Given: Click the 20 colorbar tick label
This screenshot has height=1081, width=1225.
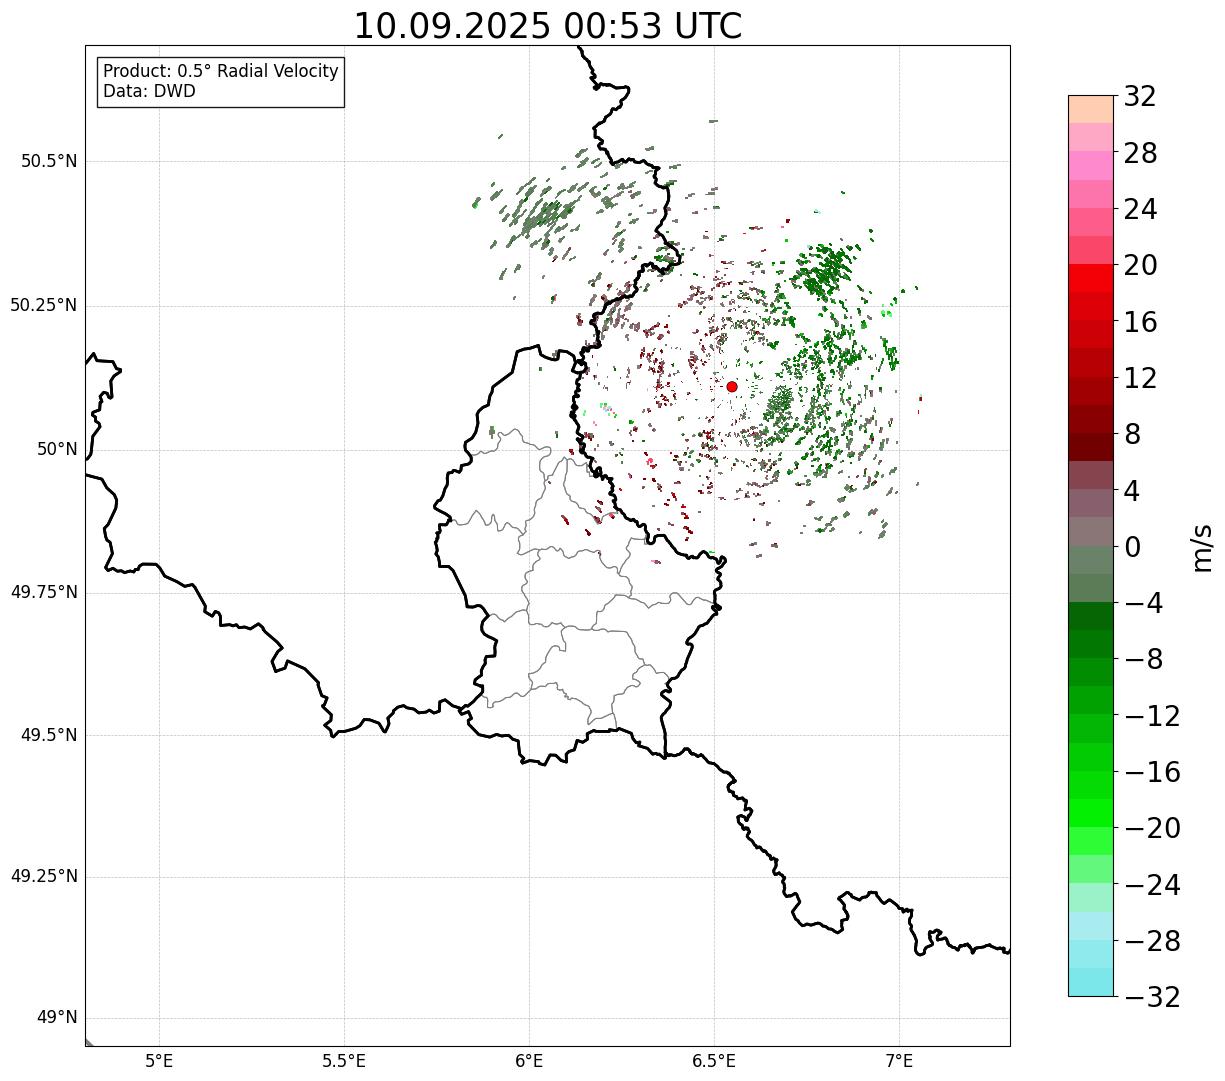Looking at the screenshot, I should 1140,266.
